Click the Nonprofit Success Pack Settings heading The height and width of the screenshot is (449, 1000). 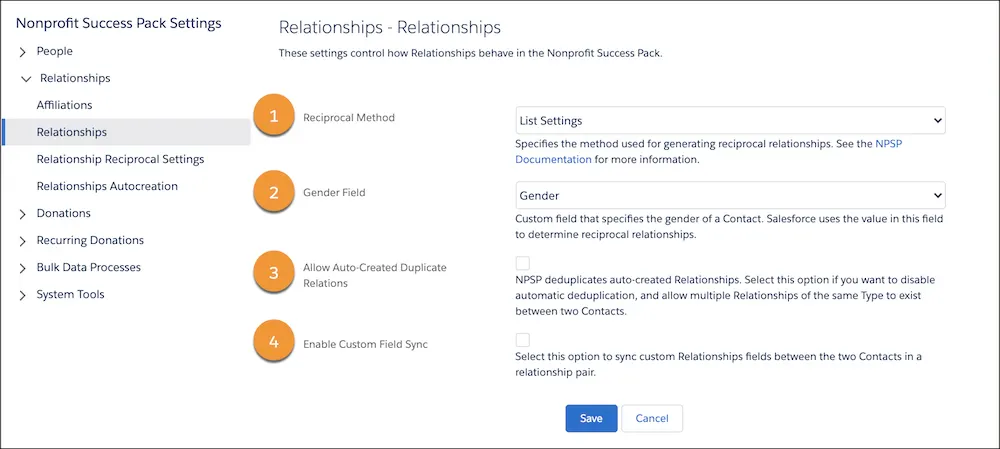pos(119,24)
